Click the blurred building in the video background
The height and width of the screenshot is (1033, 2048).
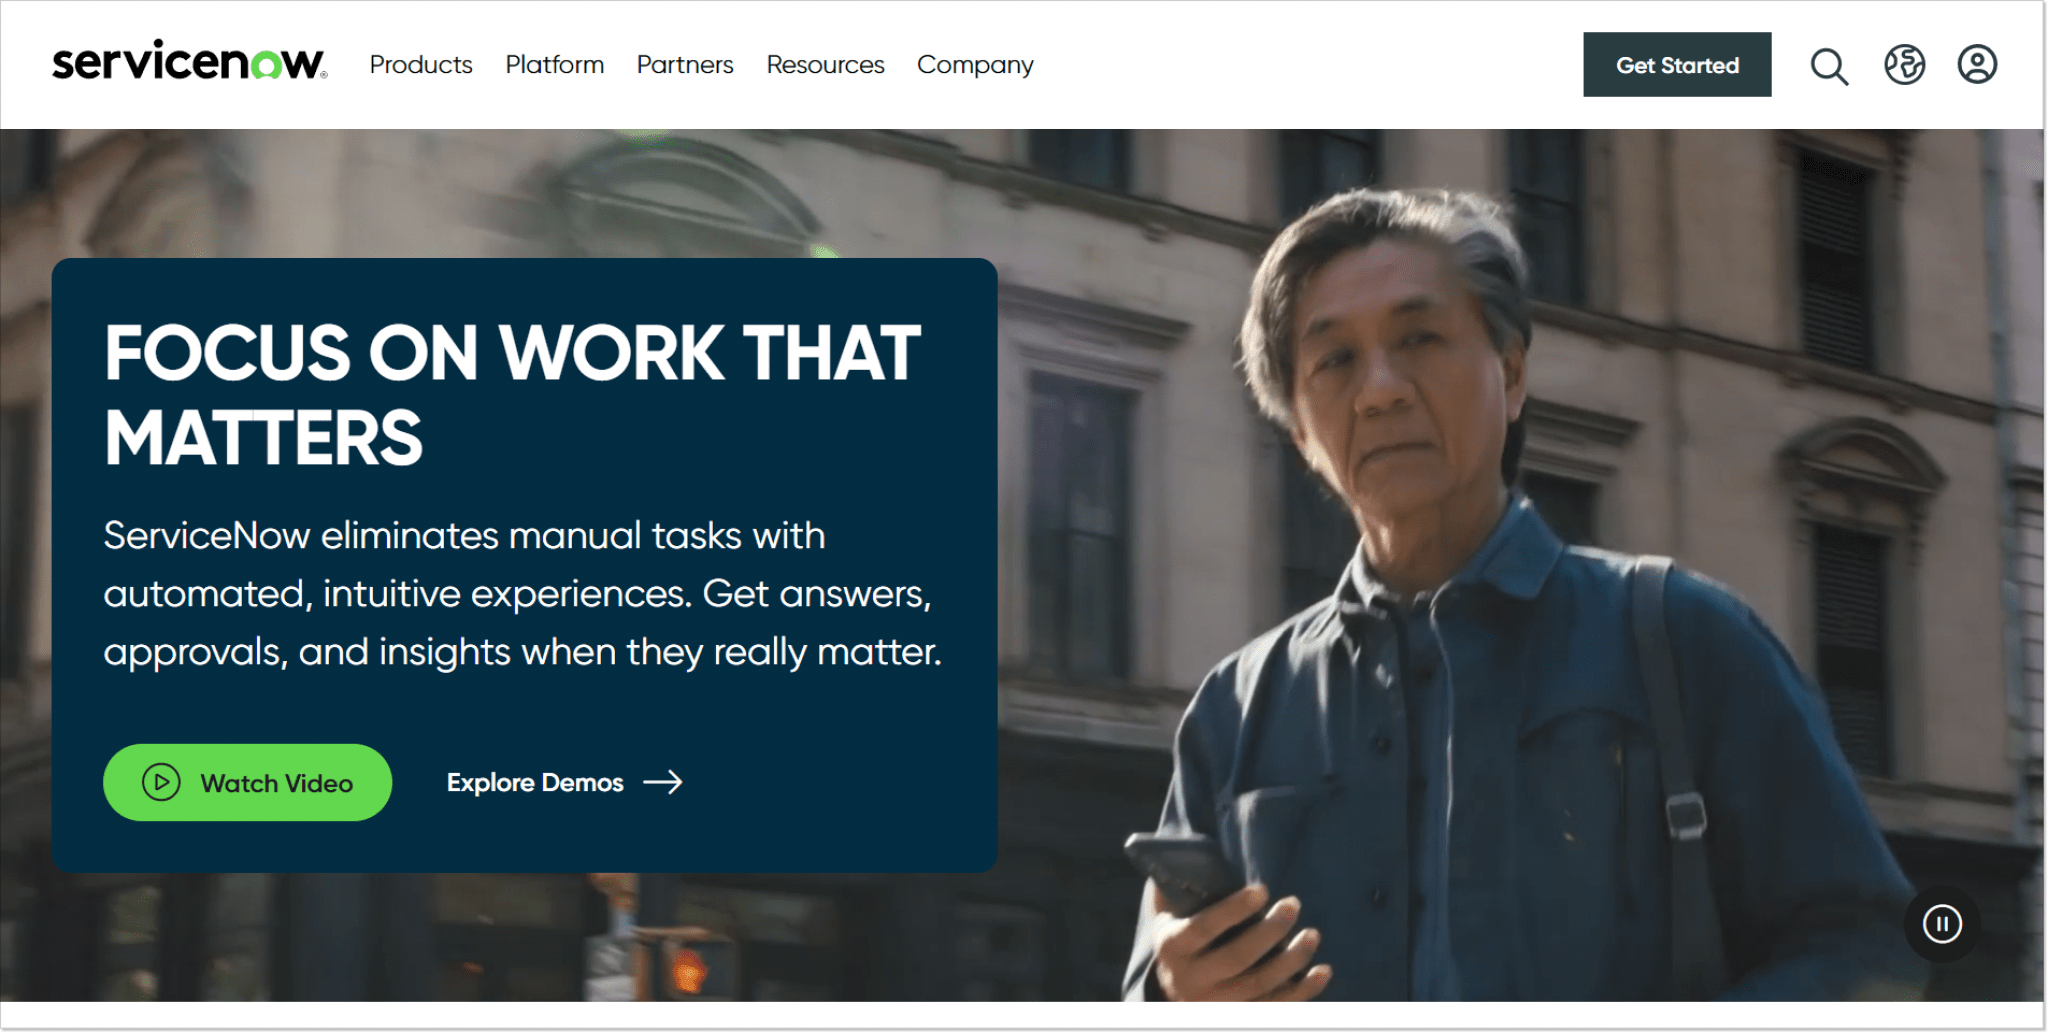tap(1100, 300)
